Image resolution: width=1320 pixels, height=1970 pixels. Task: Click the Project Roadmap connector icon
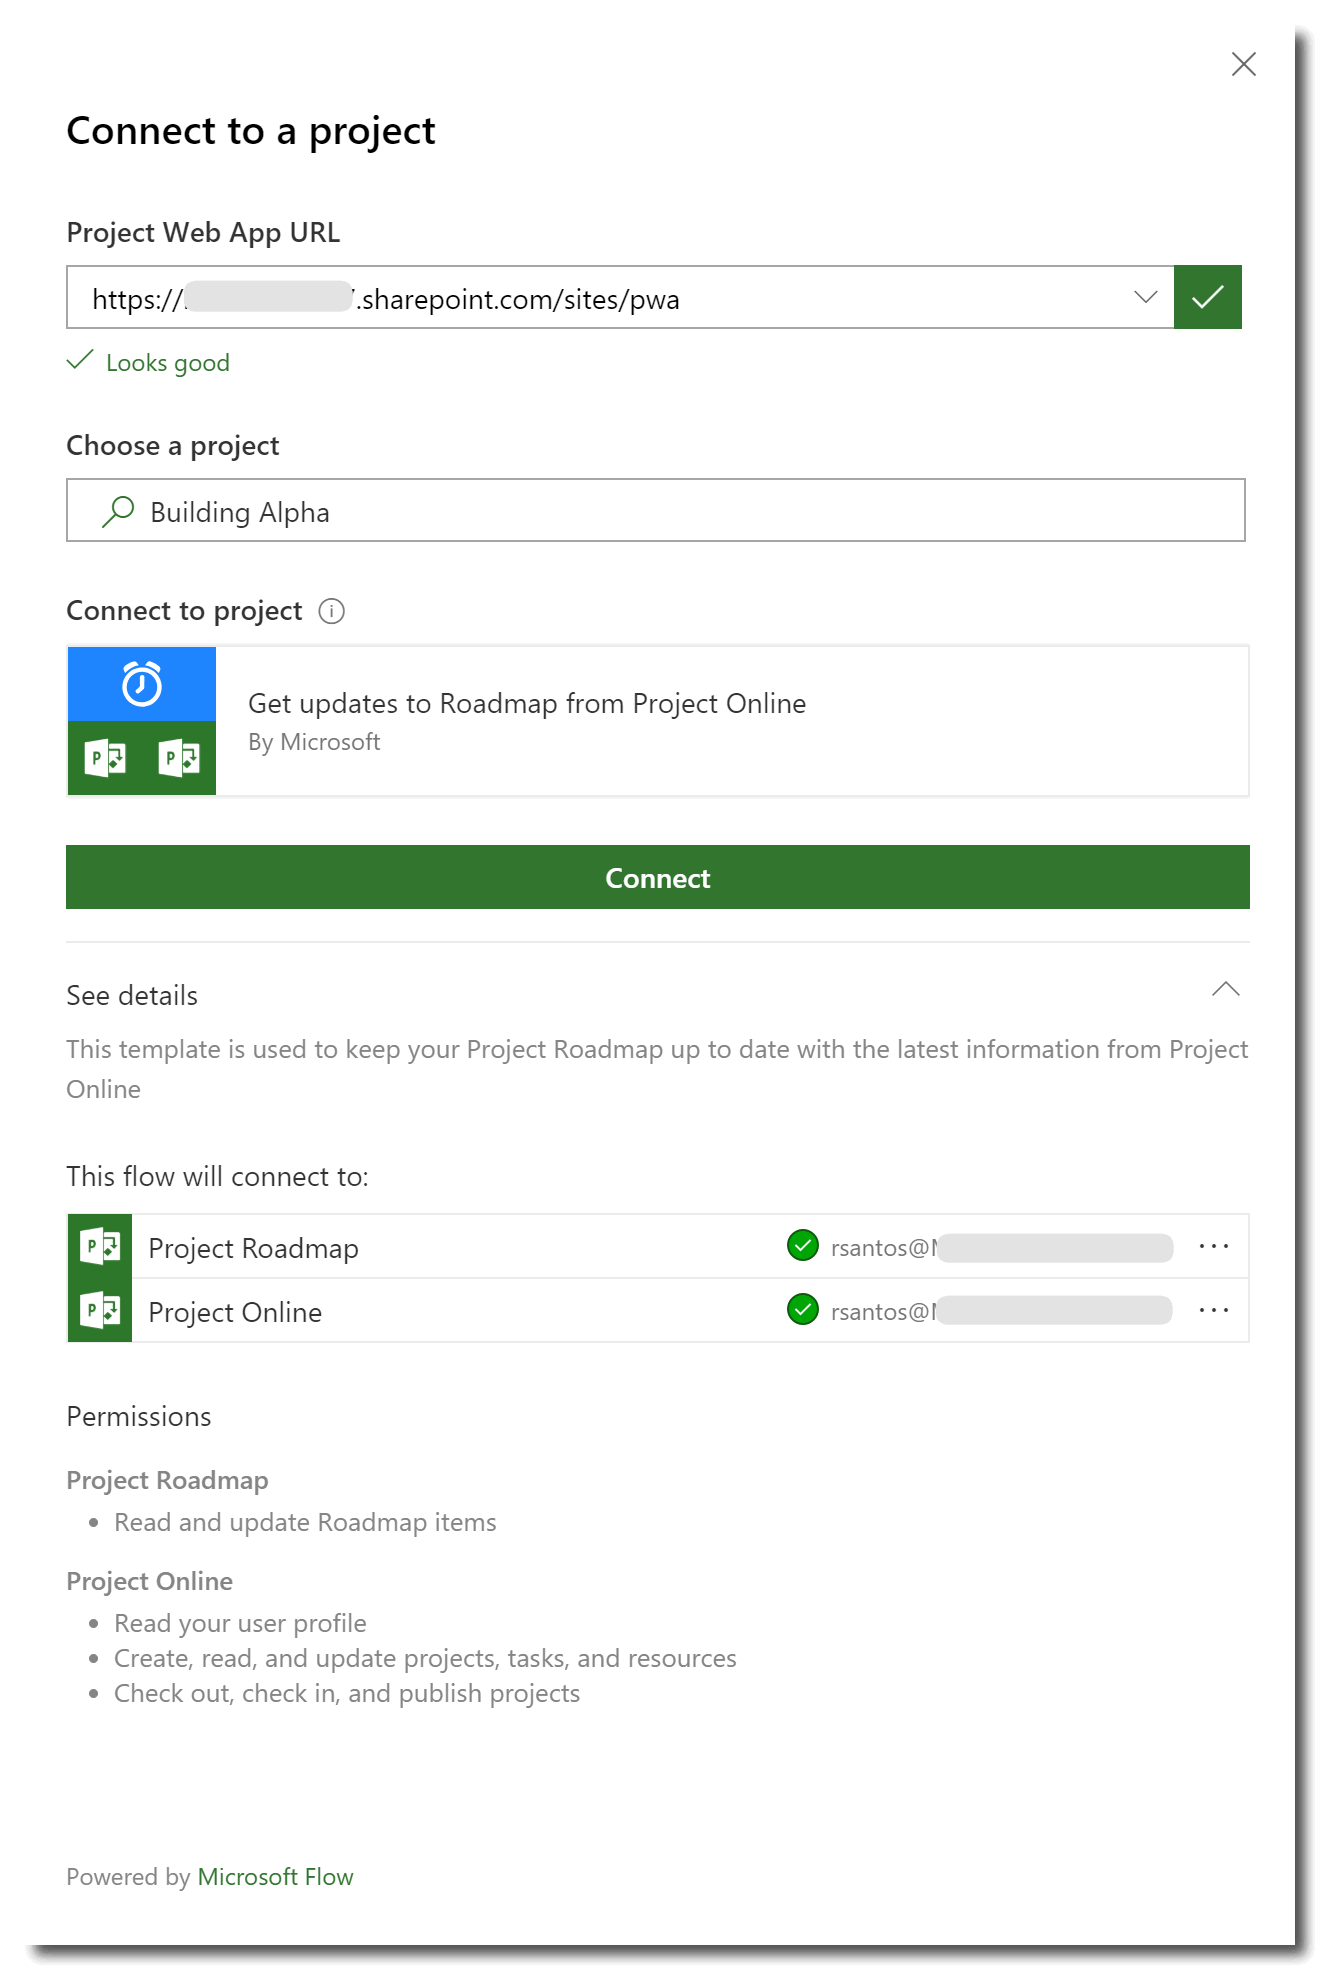100,1246
